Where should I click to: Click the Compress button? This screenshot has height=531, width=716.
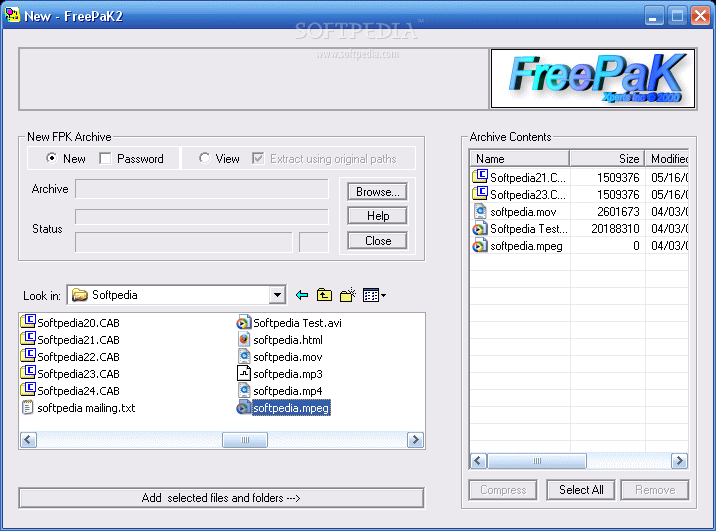pos(503,490)
